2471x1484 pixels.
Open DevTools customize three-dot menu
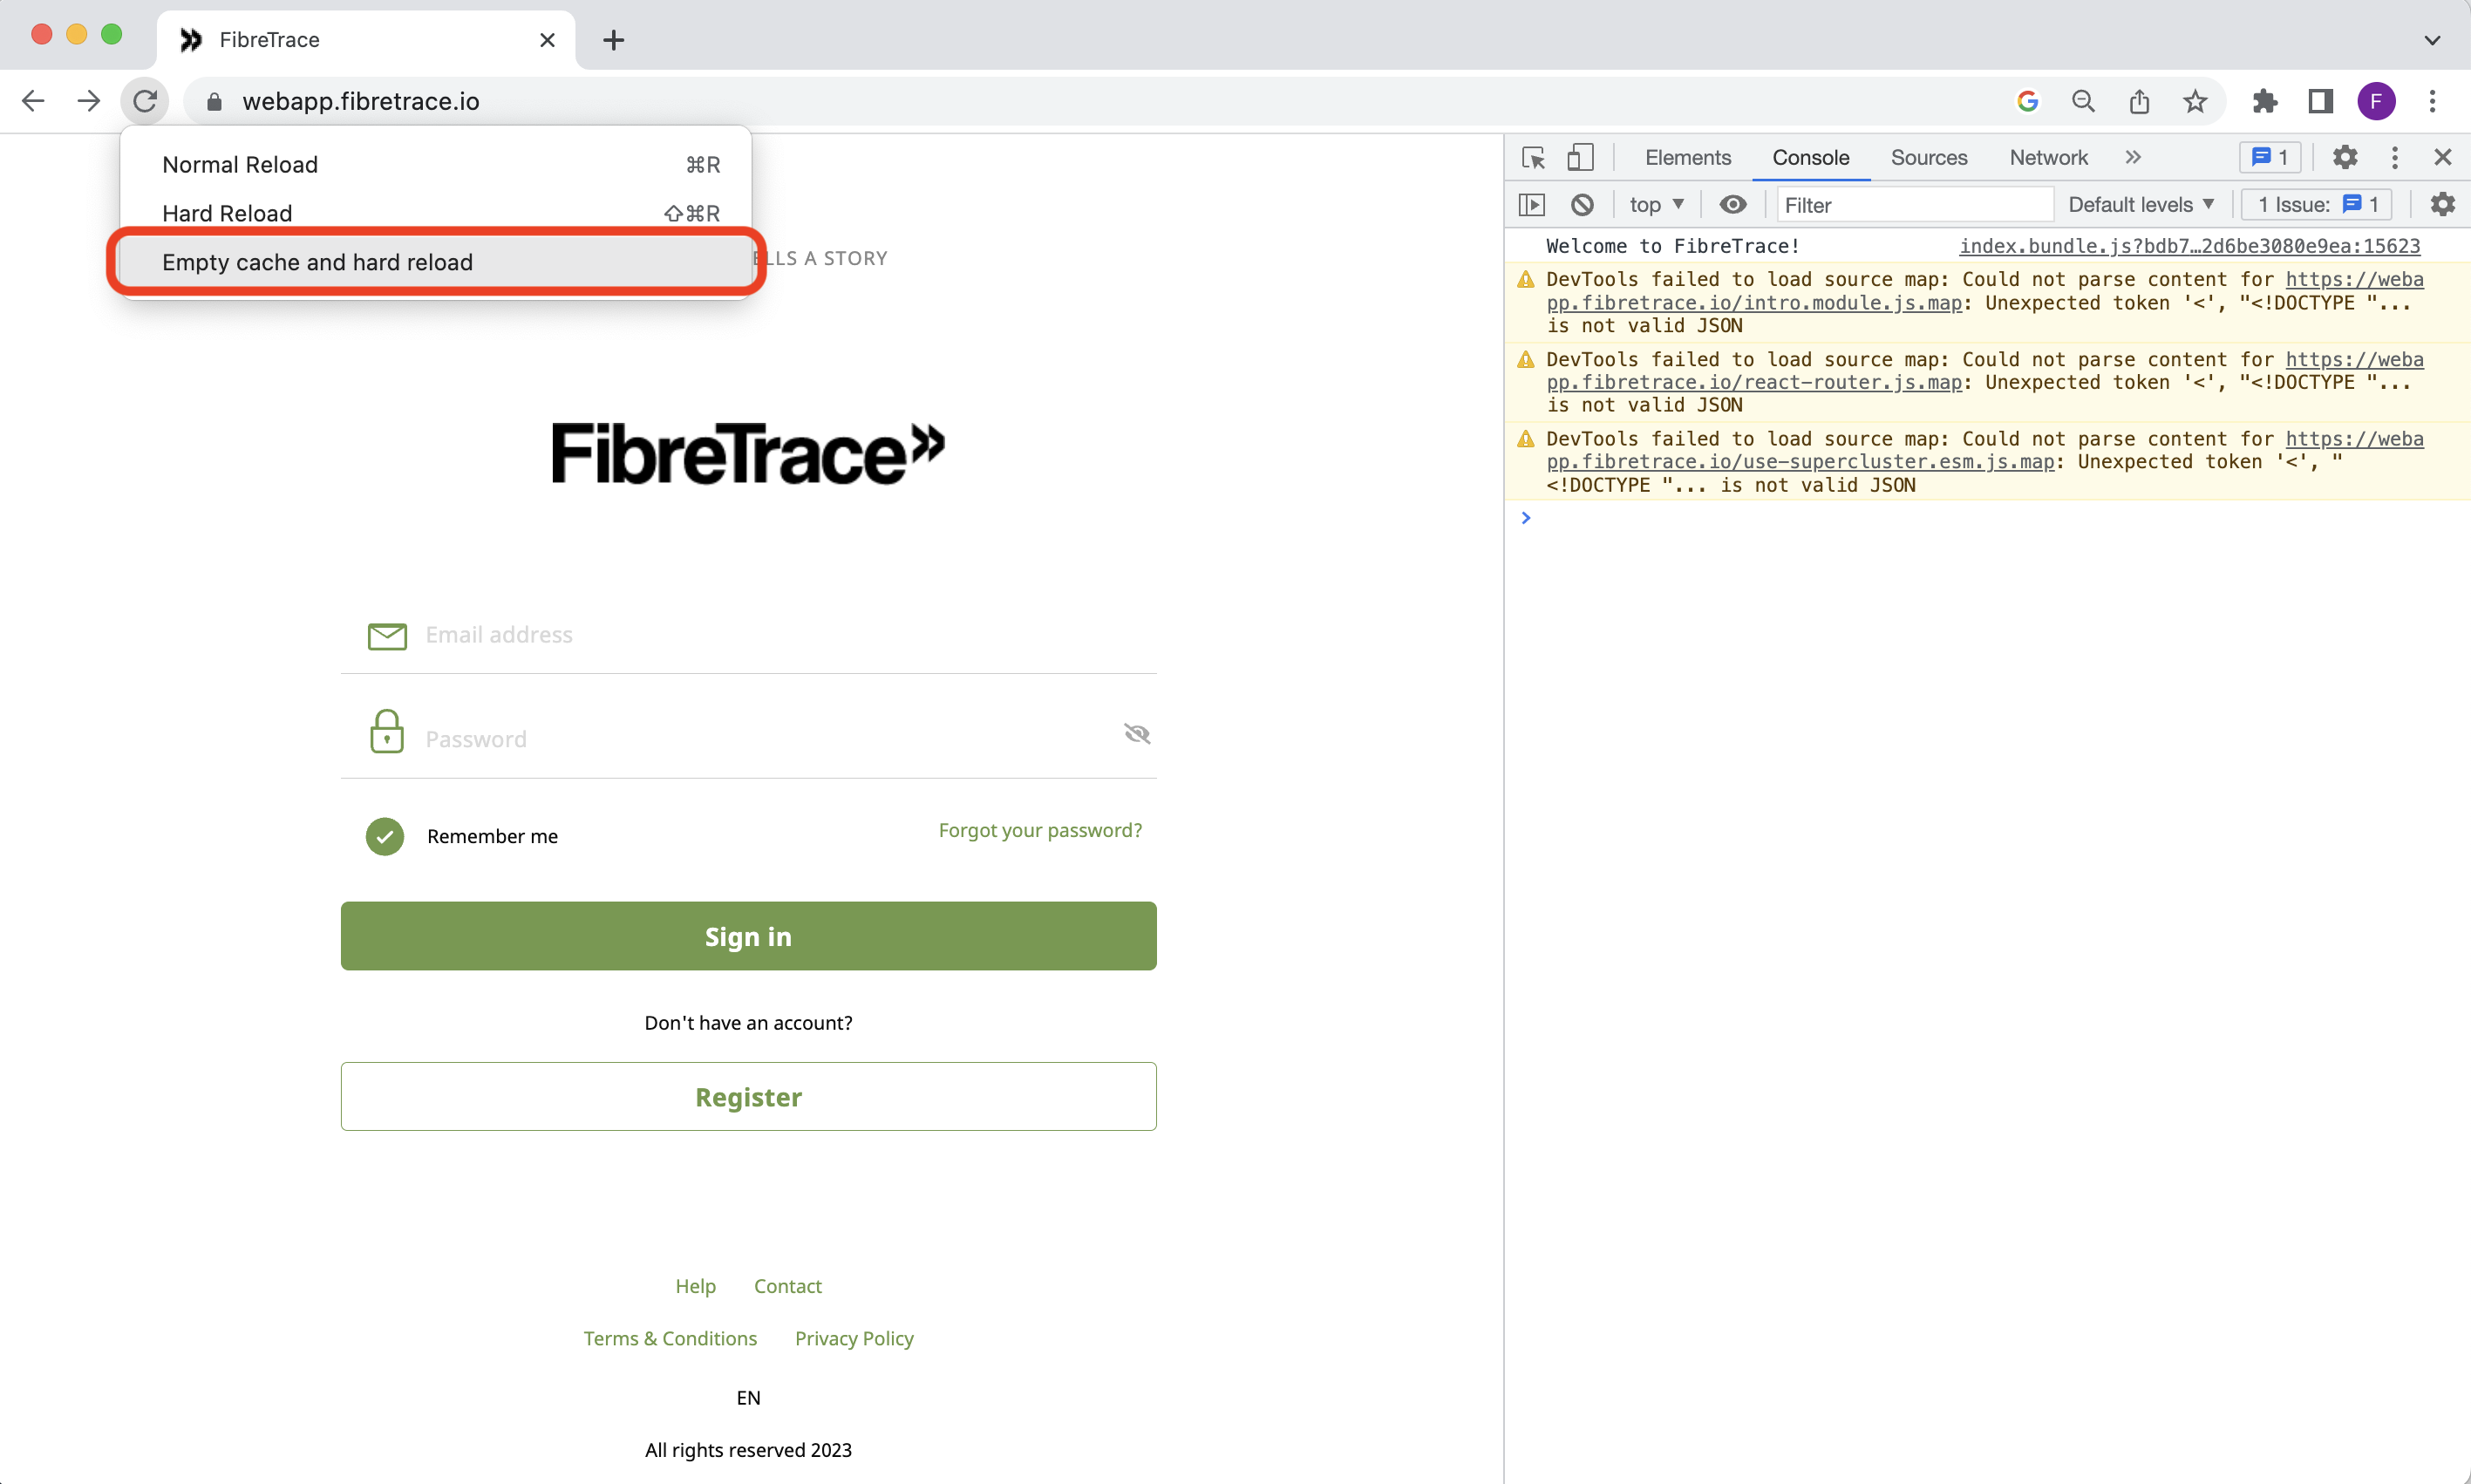(2395, 157)
